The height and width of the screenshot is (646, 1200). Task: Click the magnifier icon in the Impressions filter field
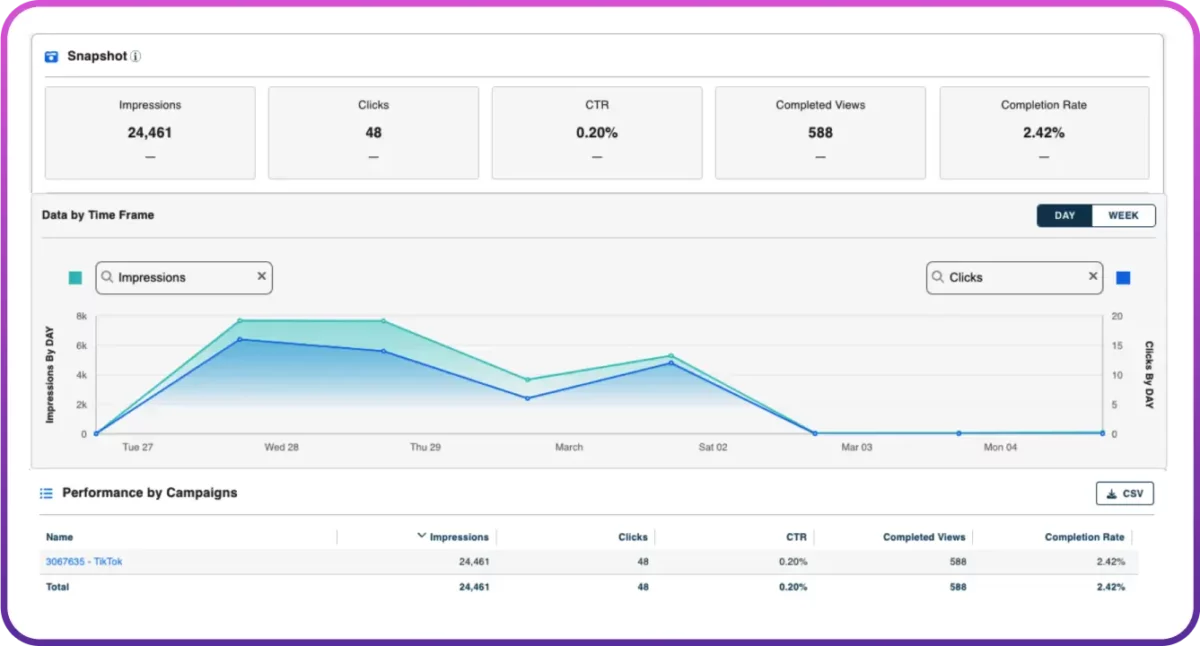[x=105, y=277]
